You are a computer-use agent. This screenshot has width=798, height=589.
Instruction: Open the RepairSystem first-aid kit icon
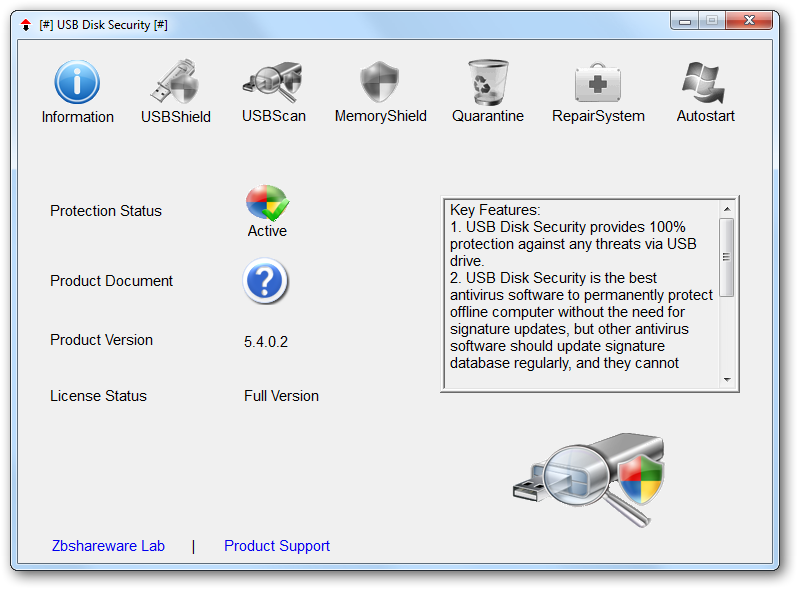[x=598, y=82]
